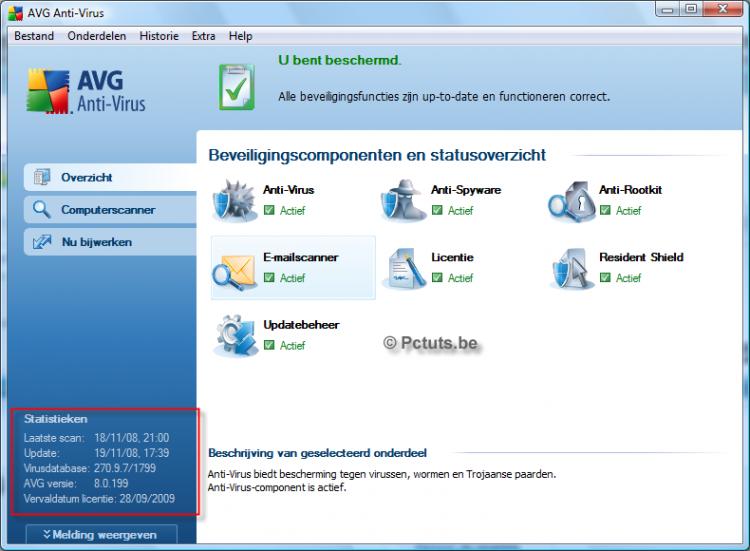Viewport: 750px width, 551px height.
Task: Start Nu bijwerken update
Action: pyautogui.click(x=110, y=242)
